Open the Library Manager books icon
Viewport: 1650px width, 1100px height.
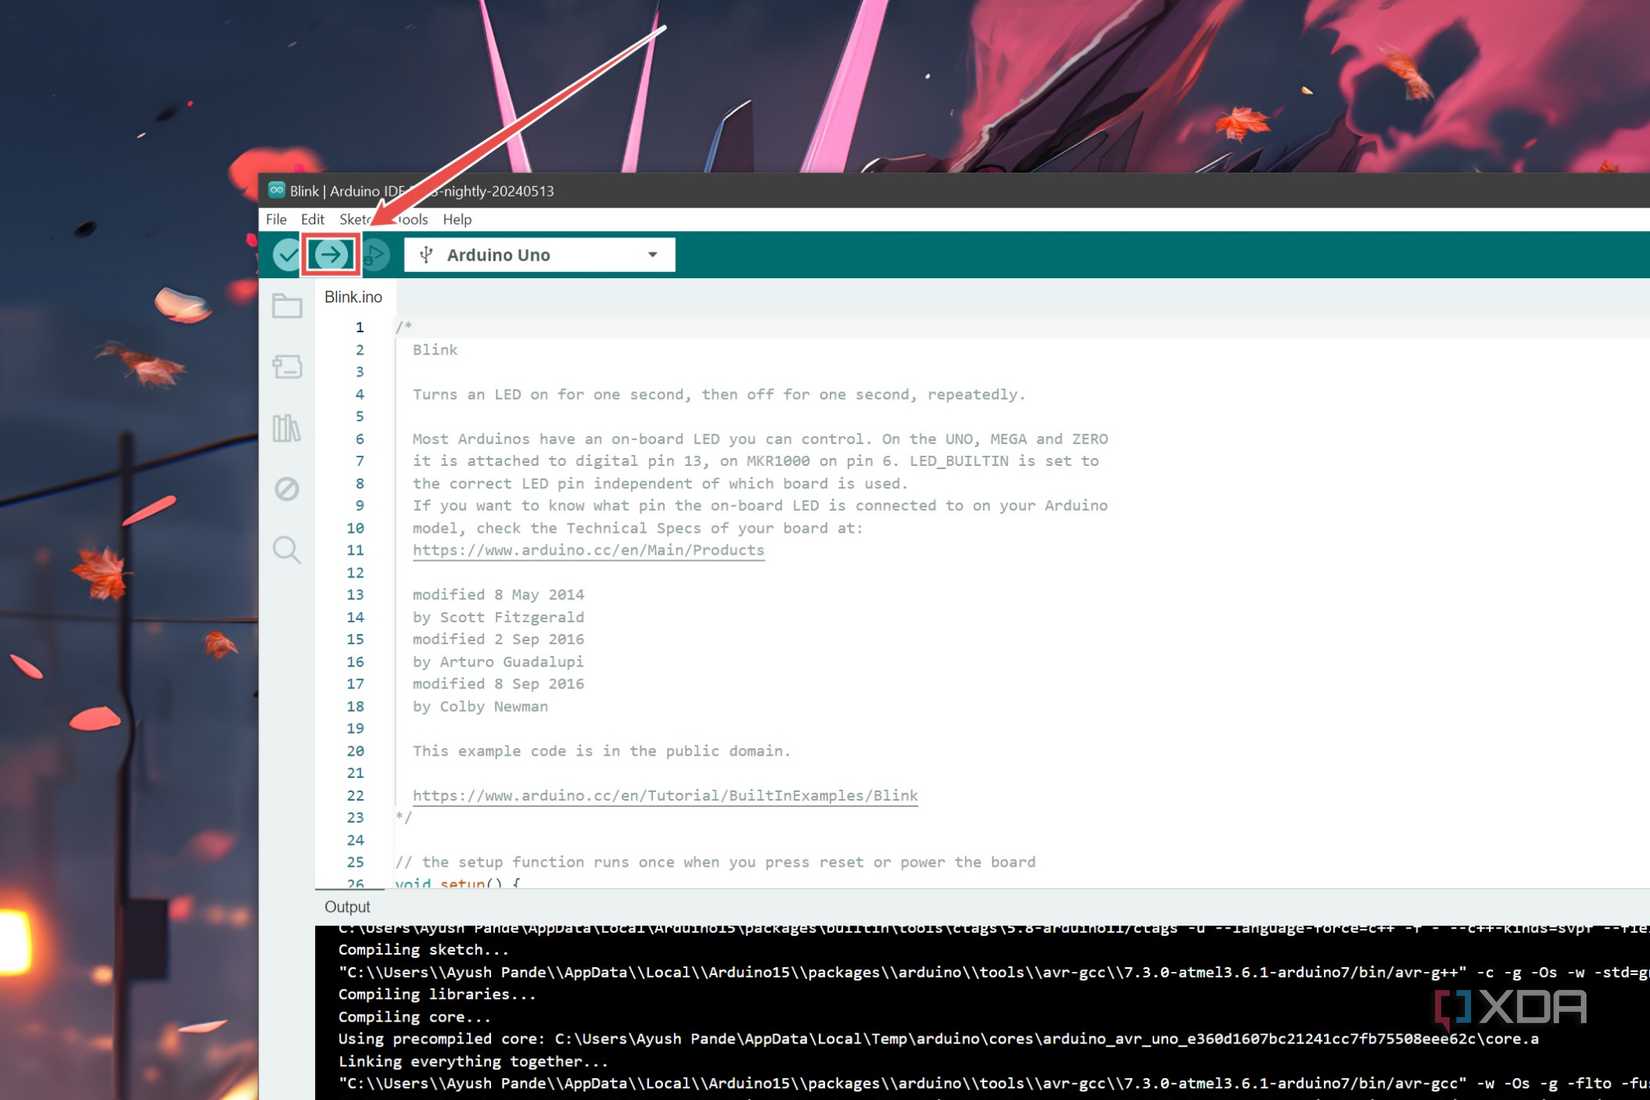tap(287, 428)
